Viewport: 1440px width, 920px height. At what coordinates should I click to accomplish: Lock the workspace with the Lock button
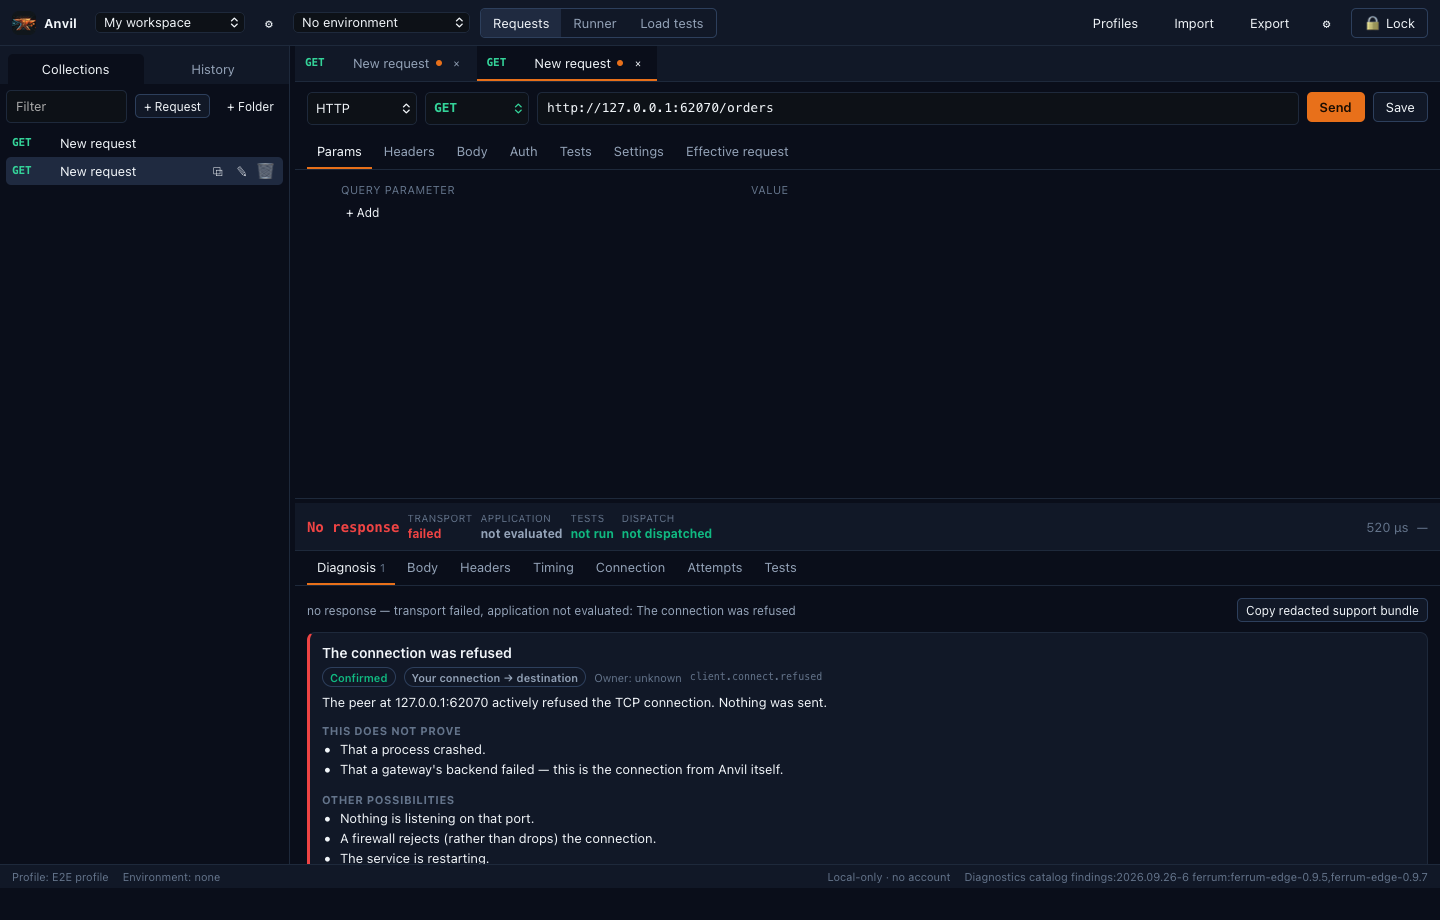pyautogui.click(x=1389, y=23)
